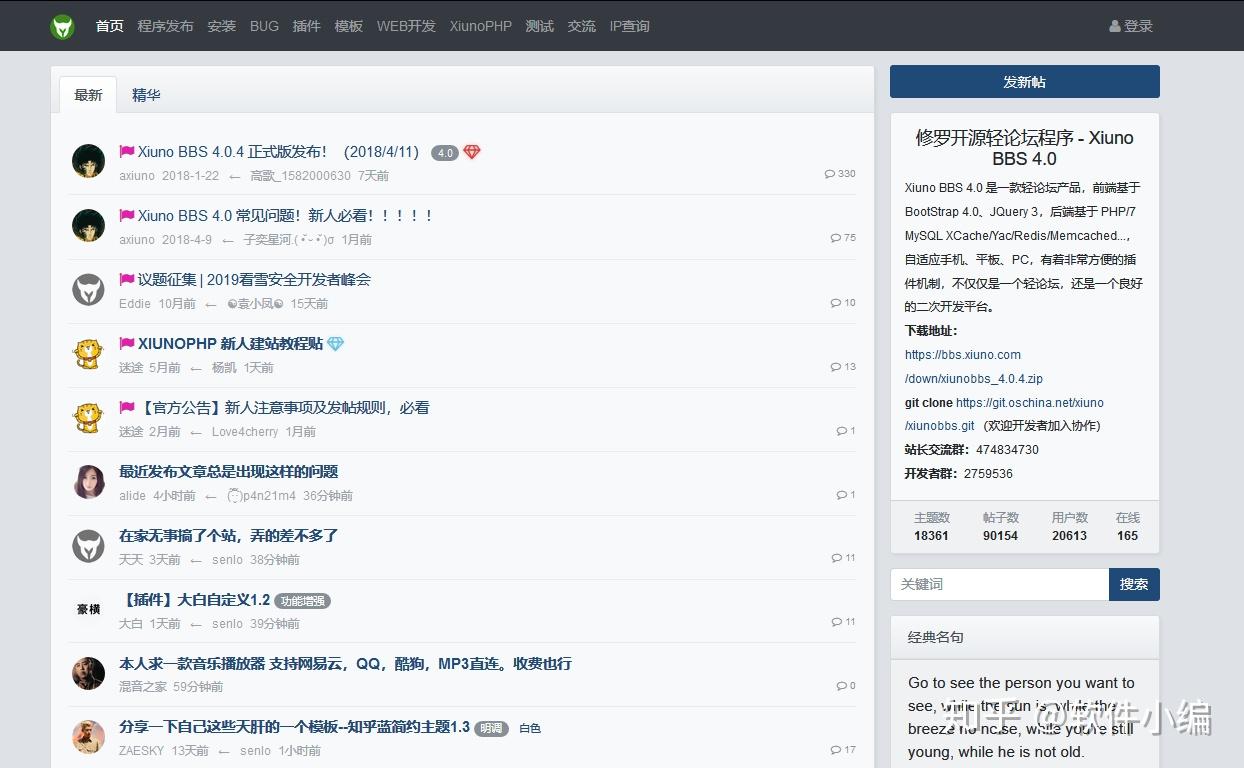Viewport: 1244px width, 768px height.
Task: Click the blue diamond icon on 新人建站教程贴
Action: point(335,344)
